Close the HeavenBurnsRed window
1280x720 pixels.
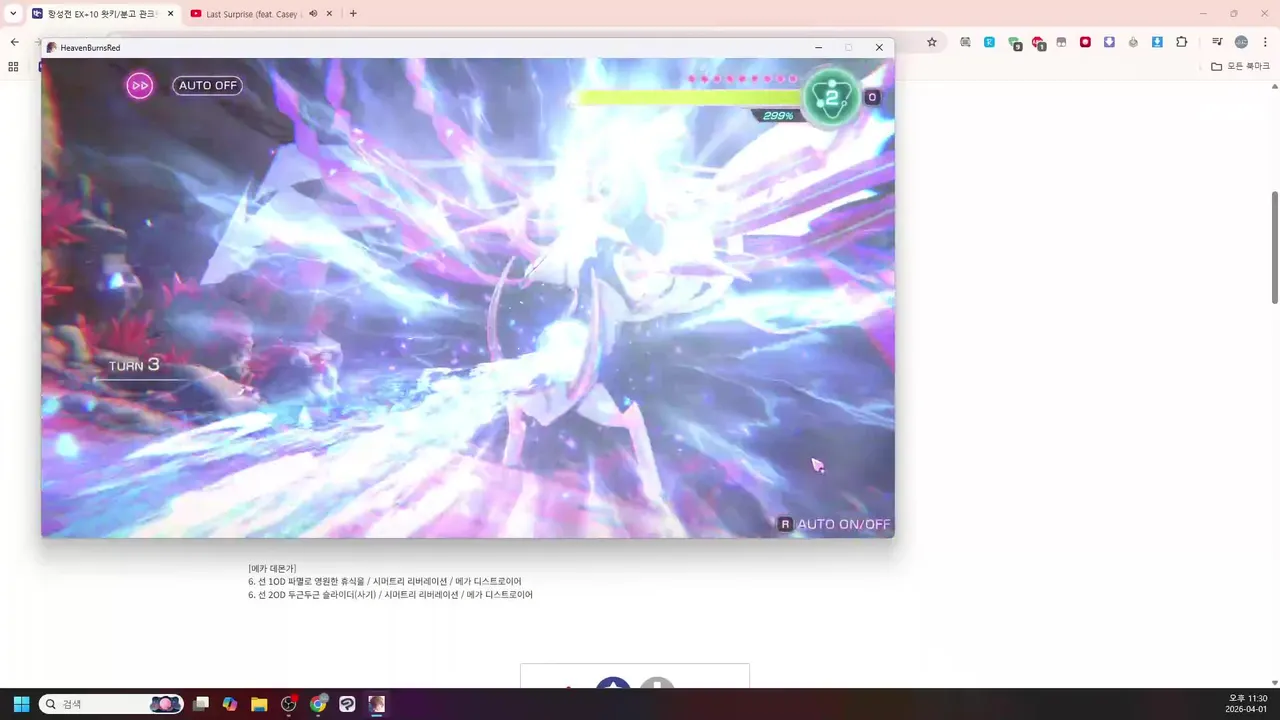tap(879, 47)
